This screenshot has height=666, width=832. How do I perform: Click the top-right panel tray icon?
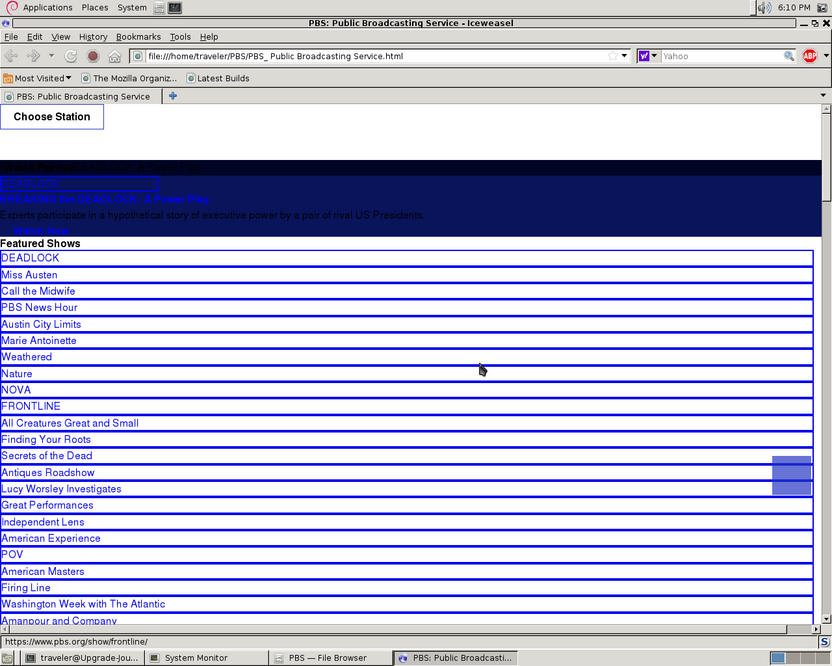(x=822, y=7)
